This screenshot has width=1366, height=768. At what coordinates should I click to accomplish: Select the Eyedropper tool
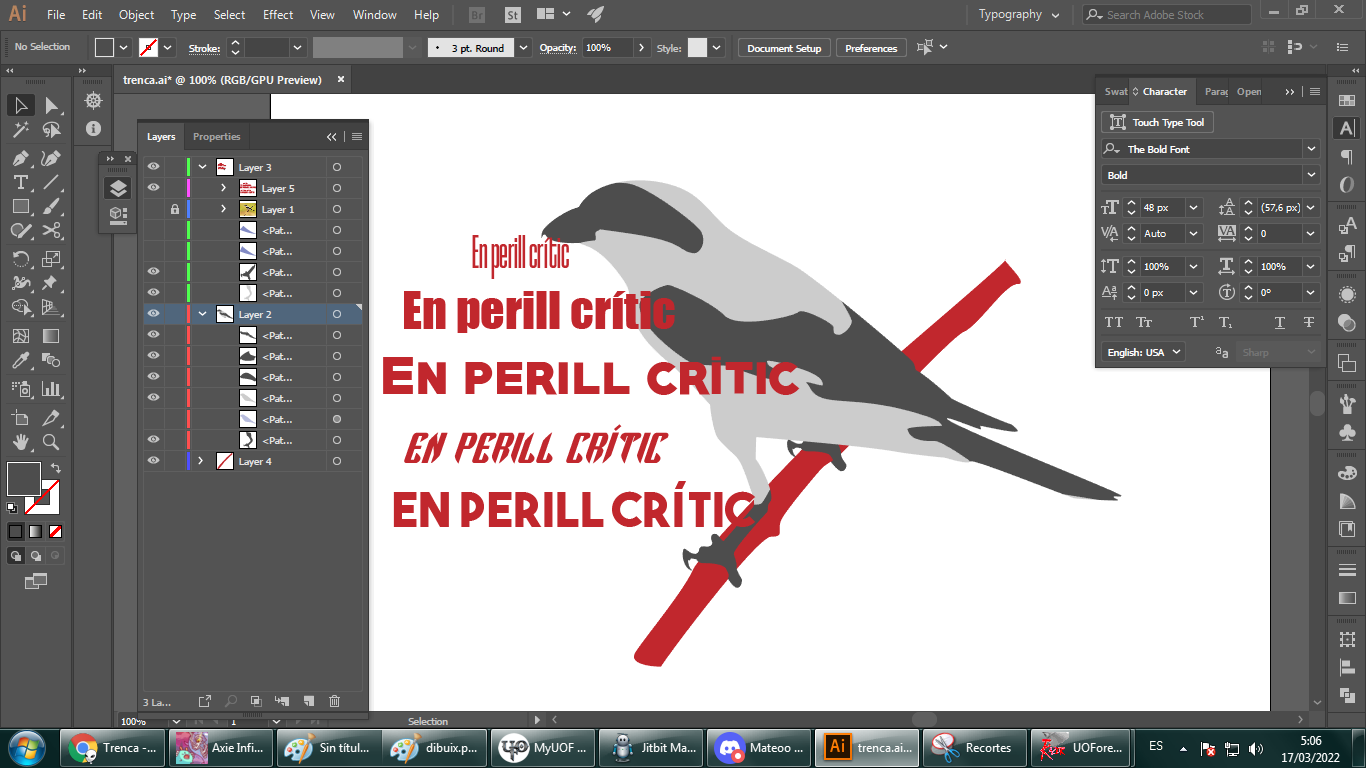[21, 361]
